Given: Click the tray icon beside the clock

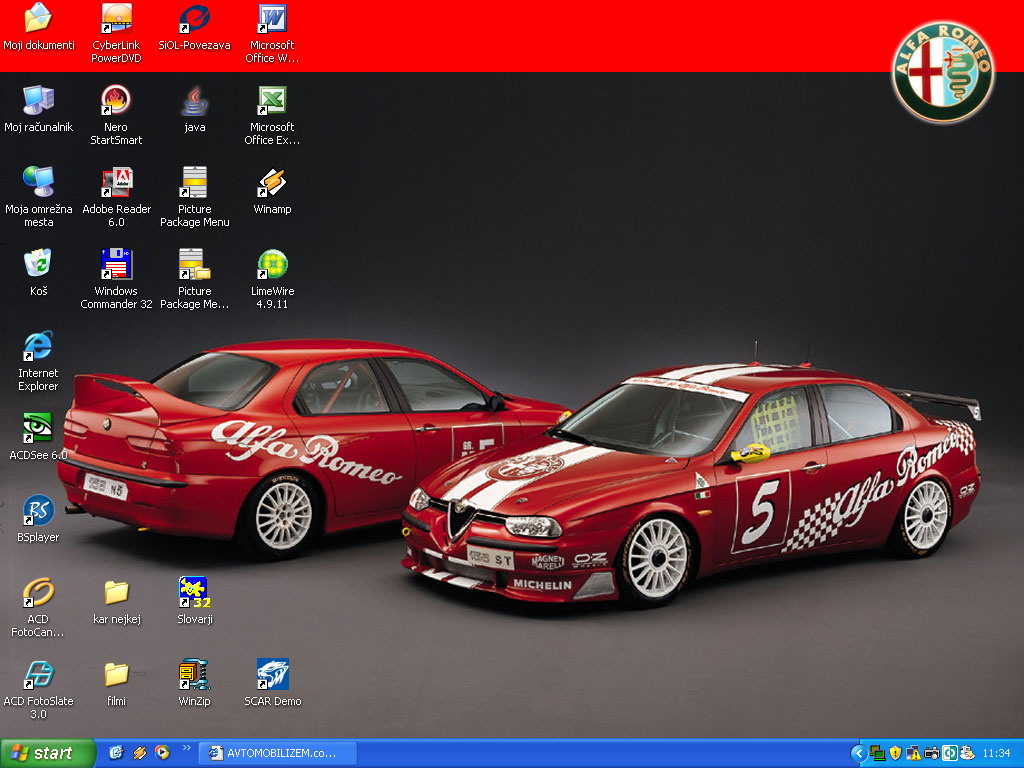Looking at the screenshot, I should pos(967,754).
